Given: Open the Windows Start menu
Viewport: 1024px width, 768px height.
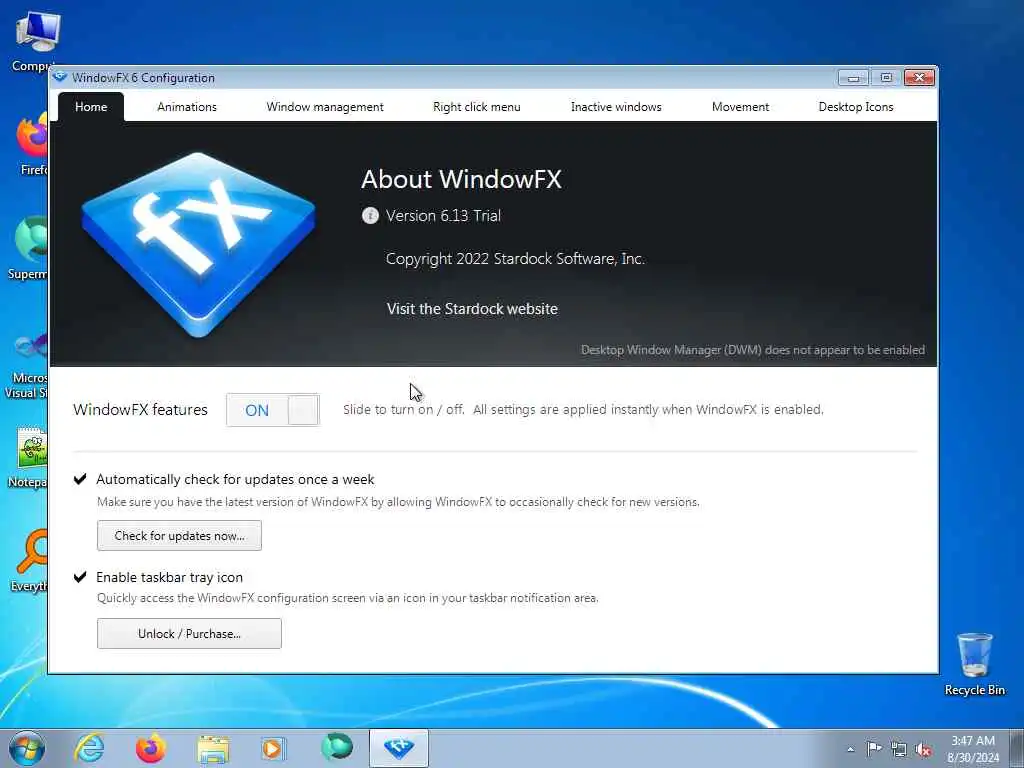Looking at the screenshot, I should click(x=27, y=748).
